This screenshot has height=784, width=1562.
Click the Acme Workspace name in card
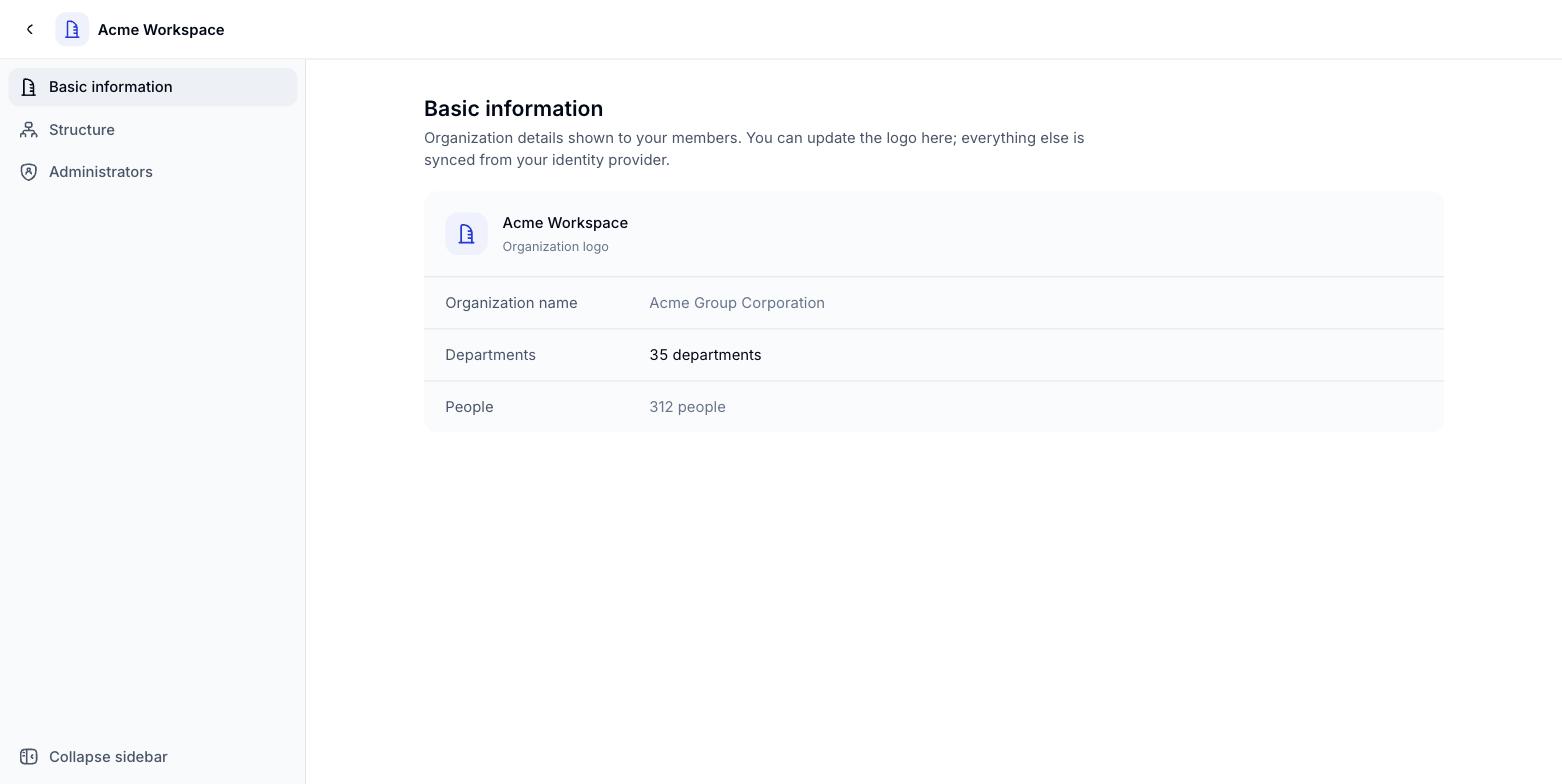[x=565, y=223]
